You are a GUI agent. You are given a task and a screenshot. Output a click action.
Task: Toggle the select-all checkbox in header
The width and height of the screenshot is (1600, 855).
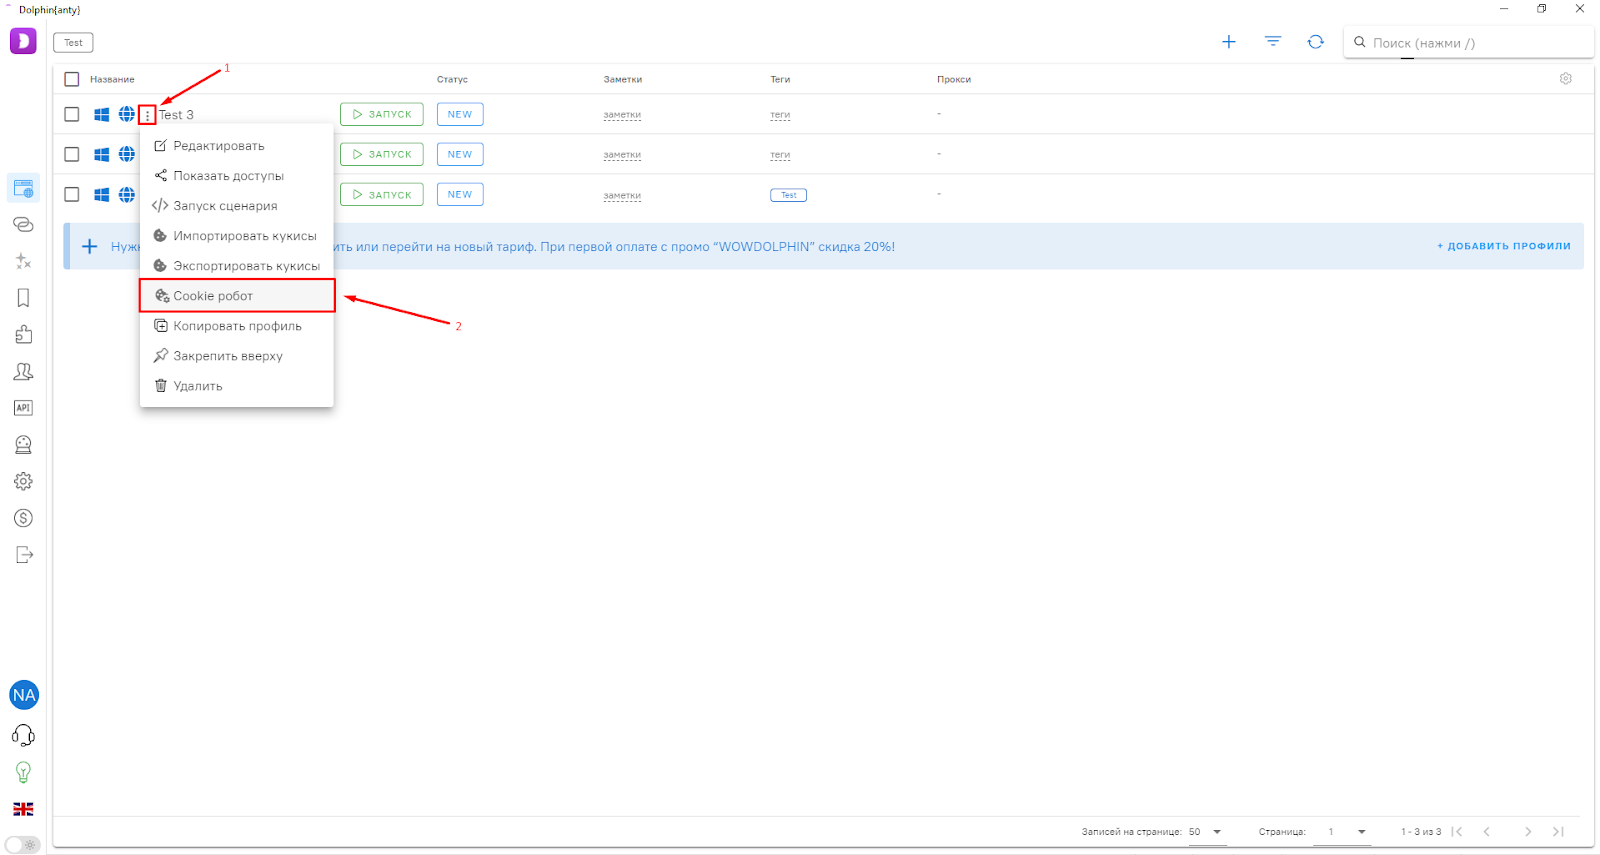72,79
